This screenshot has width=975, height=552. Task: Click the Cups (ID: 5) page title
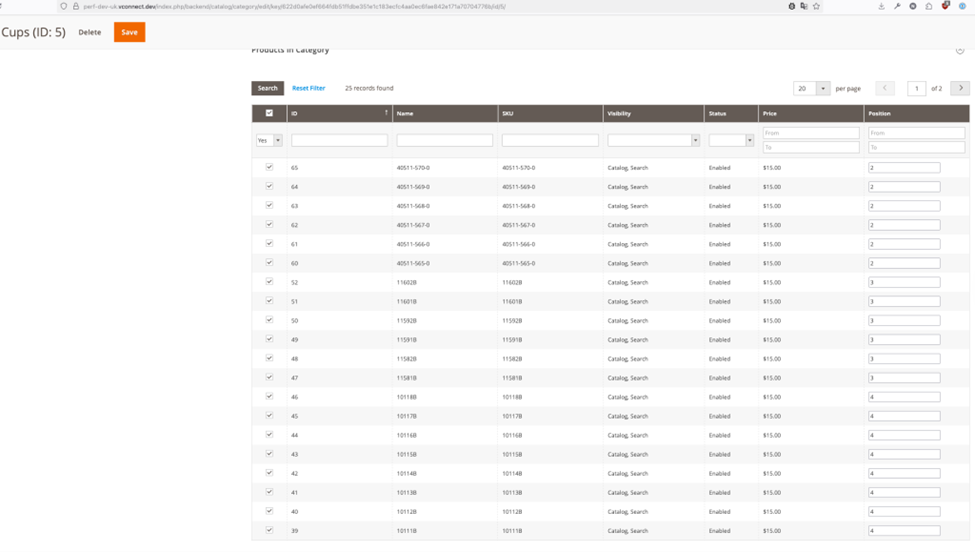tap(33, 32)
